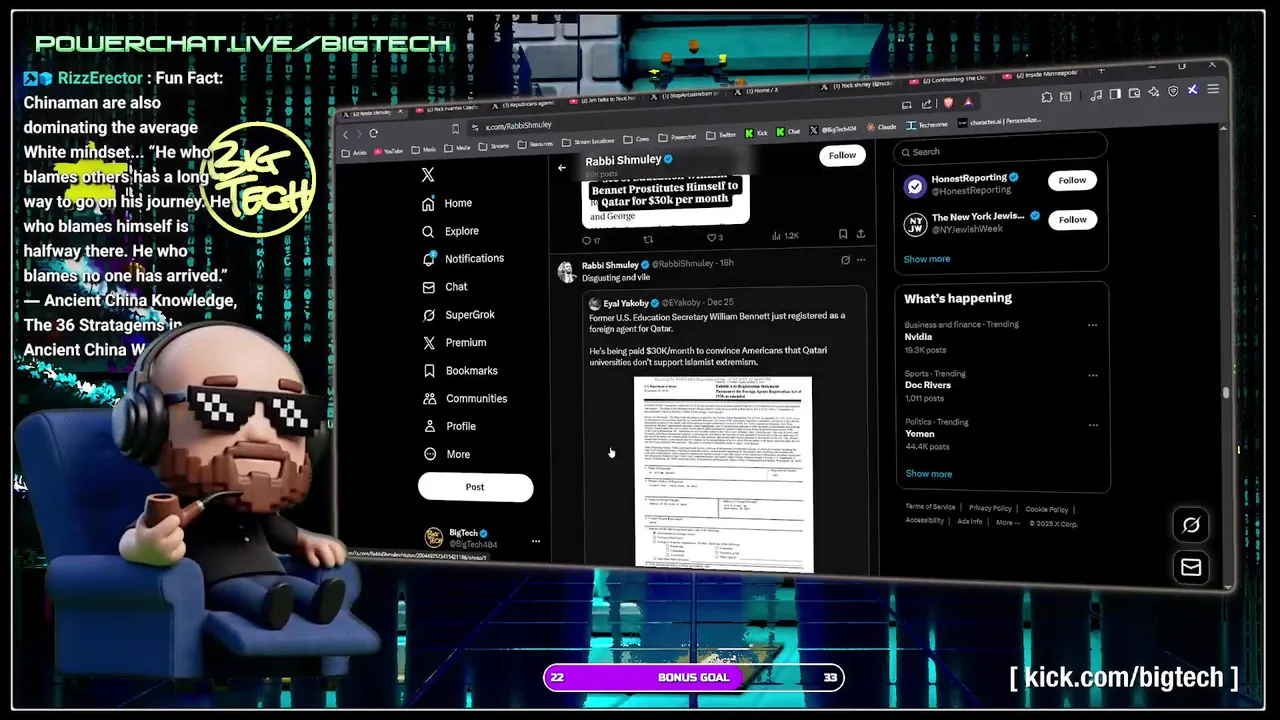Image resolution: width=1280 pixels, height=720 pixels.
Task: Open Bookmarks in X sidebar
Action: tap(460, 370)
